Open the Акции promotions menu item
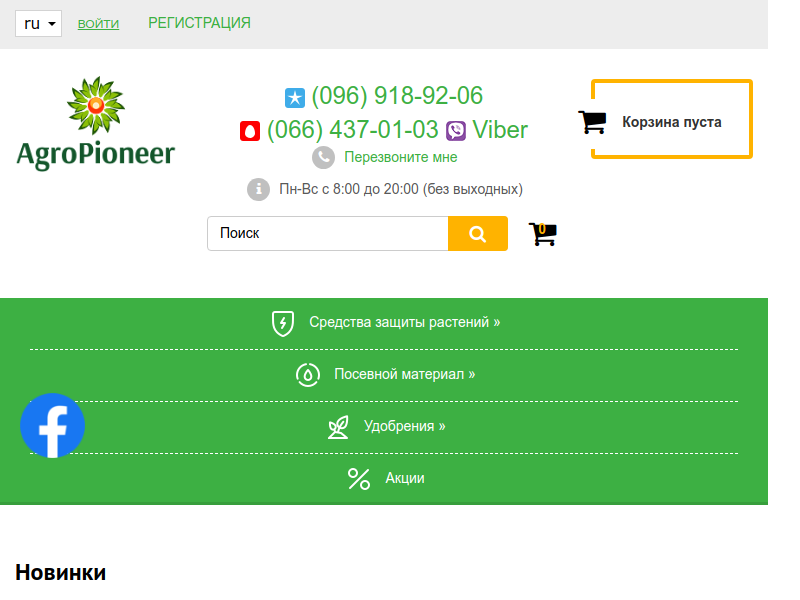Image resolution: width=800 pixels, height=600 pixels. coord(405,478)
